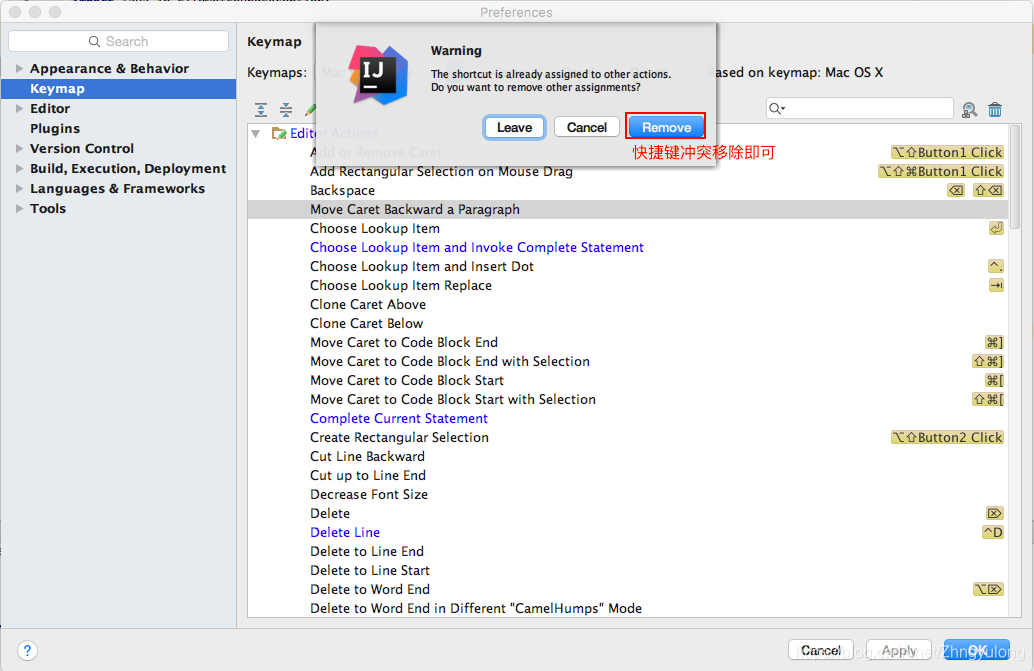
Task: Open Version Control settings
Action: (82, 148)
